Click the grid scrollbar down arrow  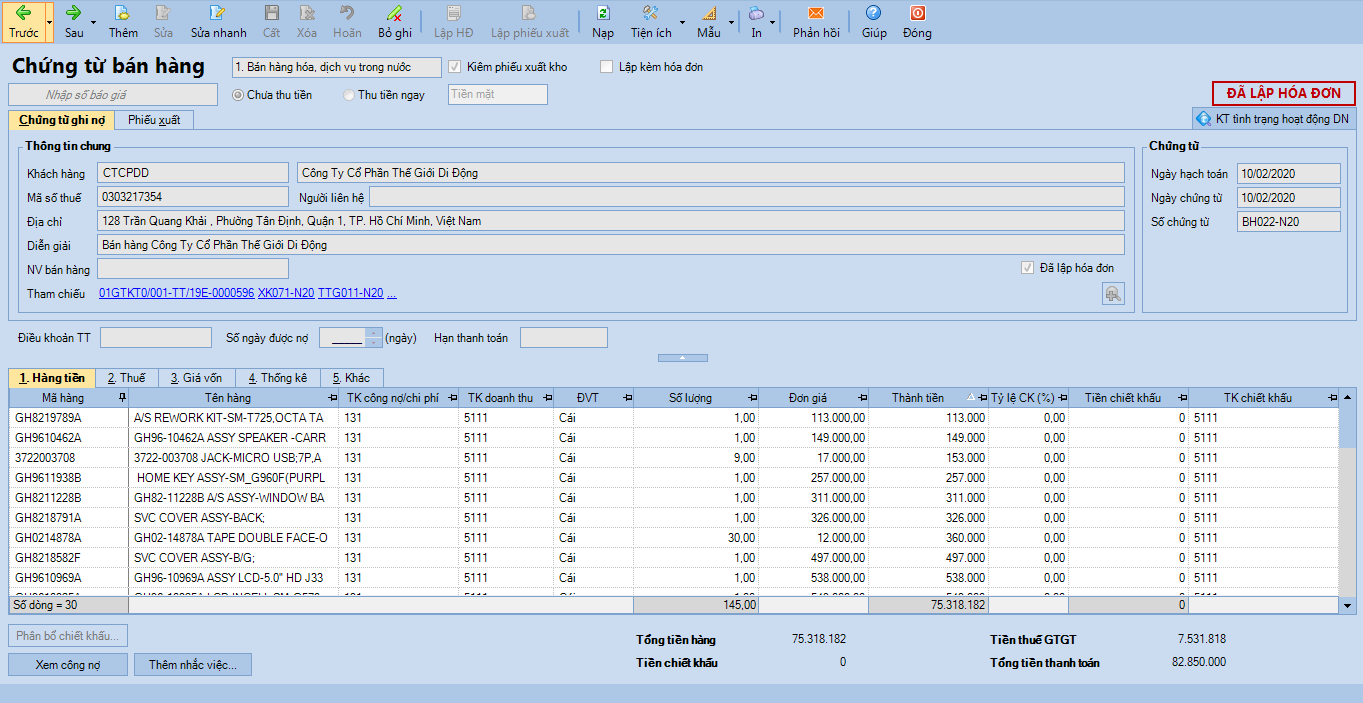(1347, 605)
